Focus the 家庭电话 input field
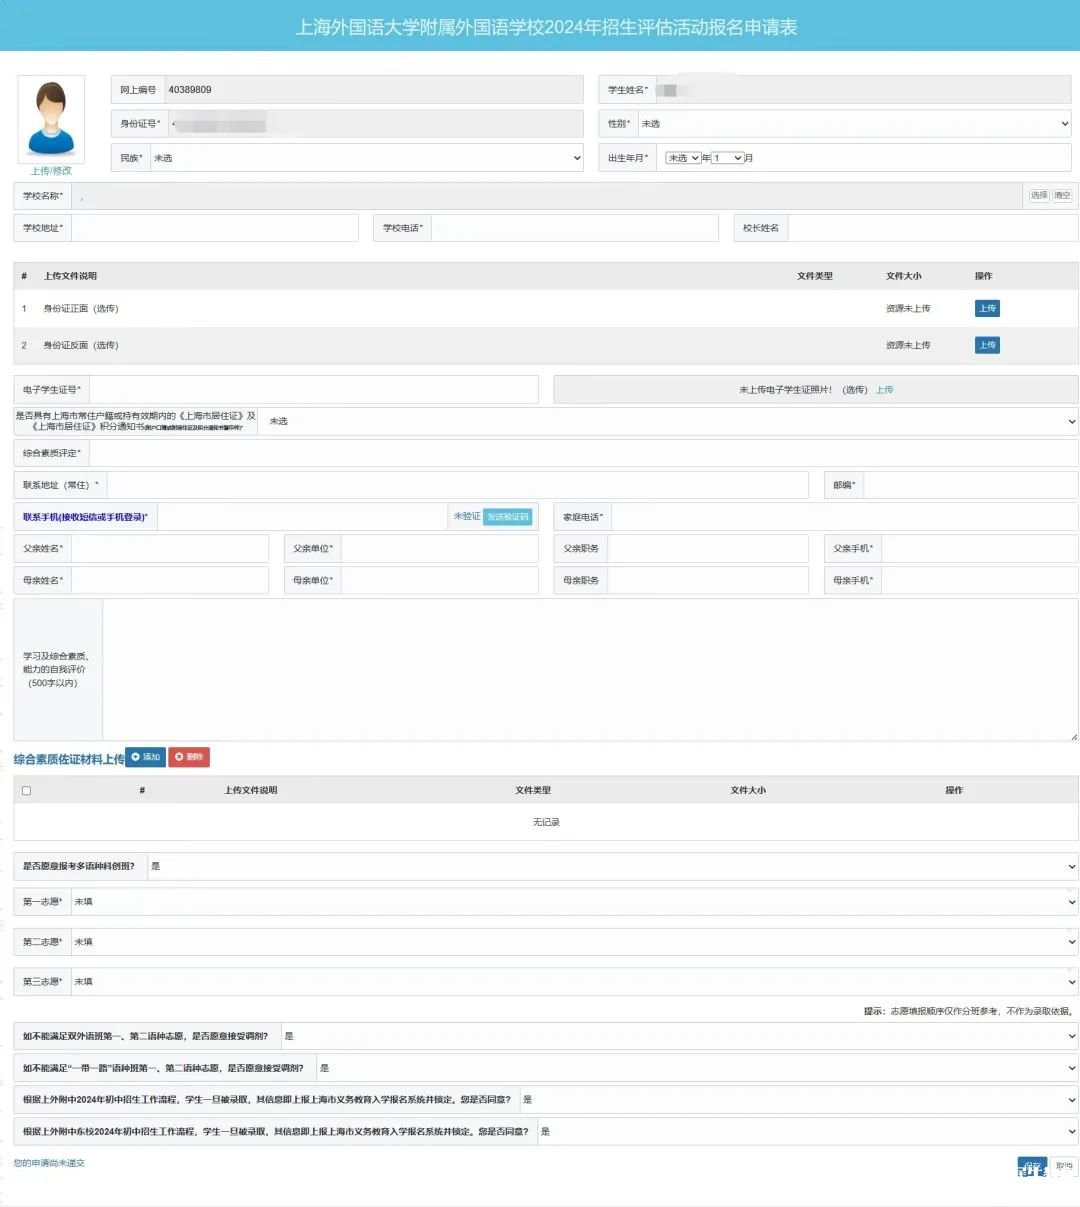This screenshot has height=1207, width=1080. pos(845,517)
